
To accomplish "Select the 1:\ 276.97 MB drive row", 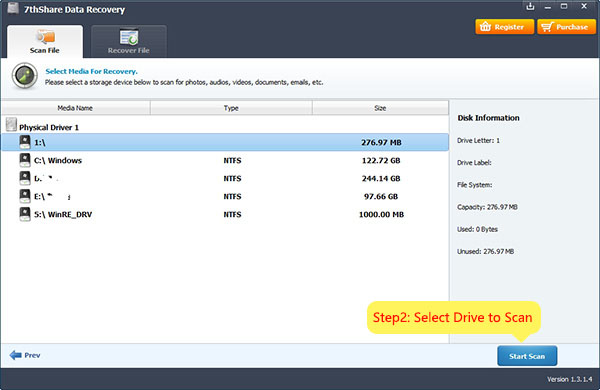I will (225, 142).
